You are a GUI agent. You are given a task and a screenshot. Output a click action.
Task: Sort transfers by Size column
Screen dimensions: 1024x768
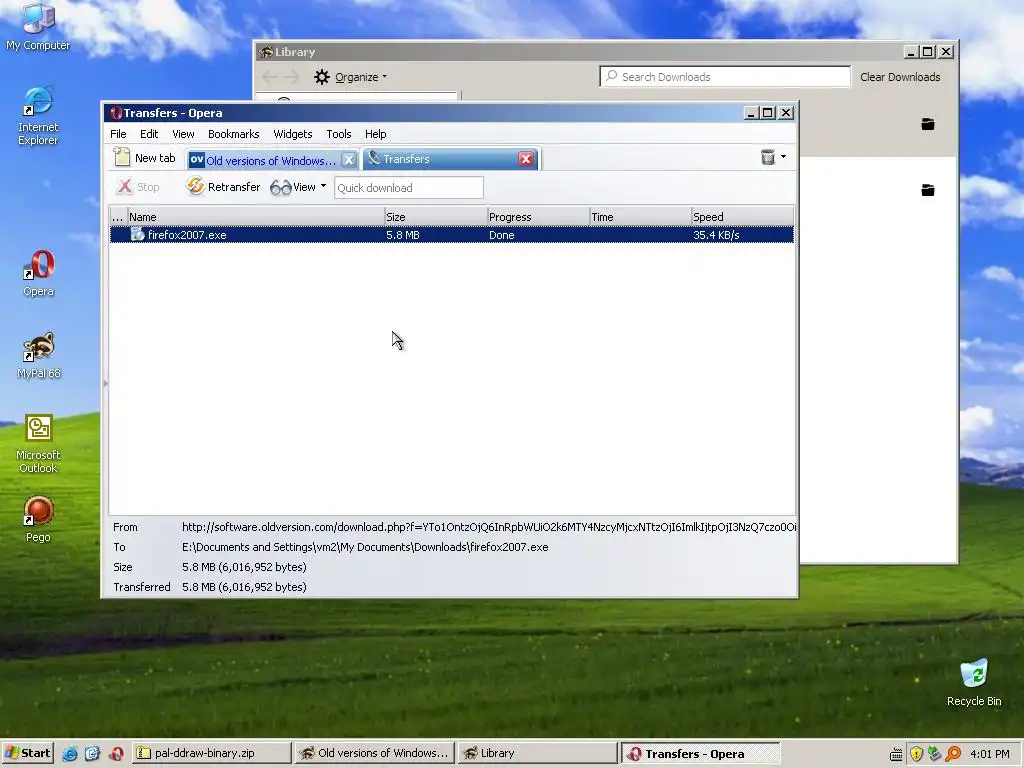pyautogui.click(x=436, y=217)
